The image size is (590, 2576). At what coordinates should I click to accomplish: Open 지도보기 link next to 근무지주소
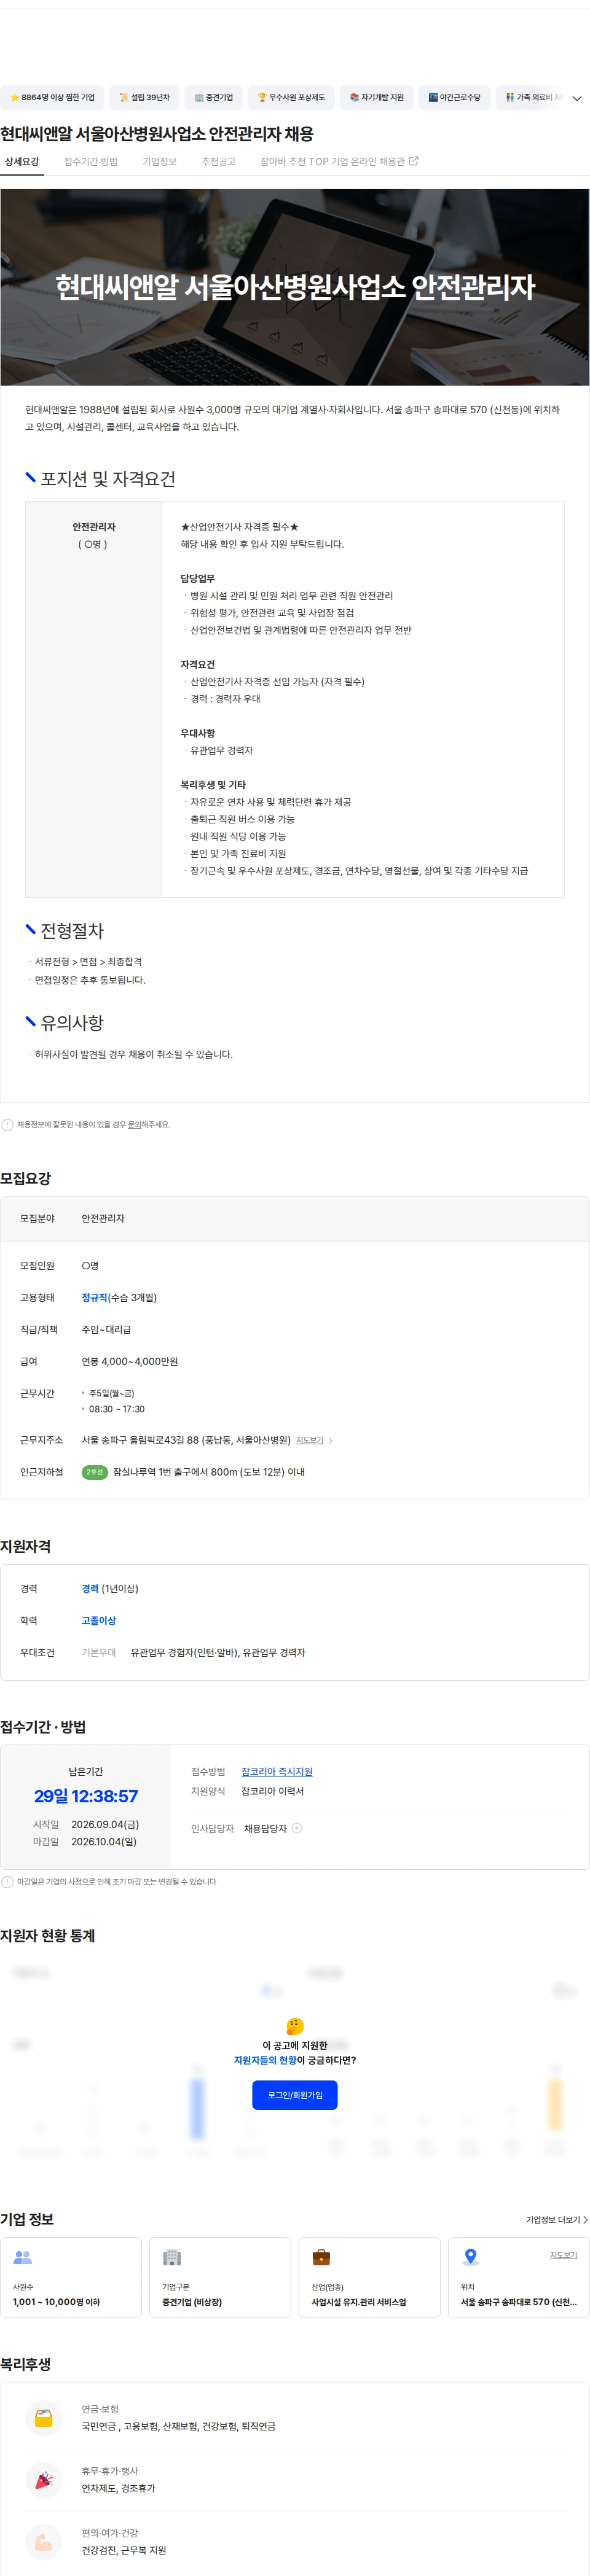click(x=309, y=1440)
